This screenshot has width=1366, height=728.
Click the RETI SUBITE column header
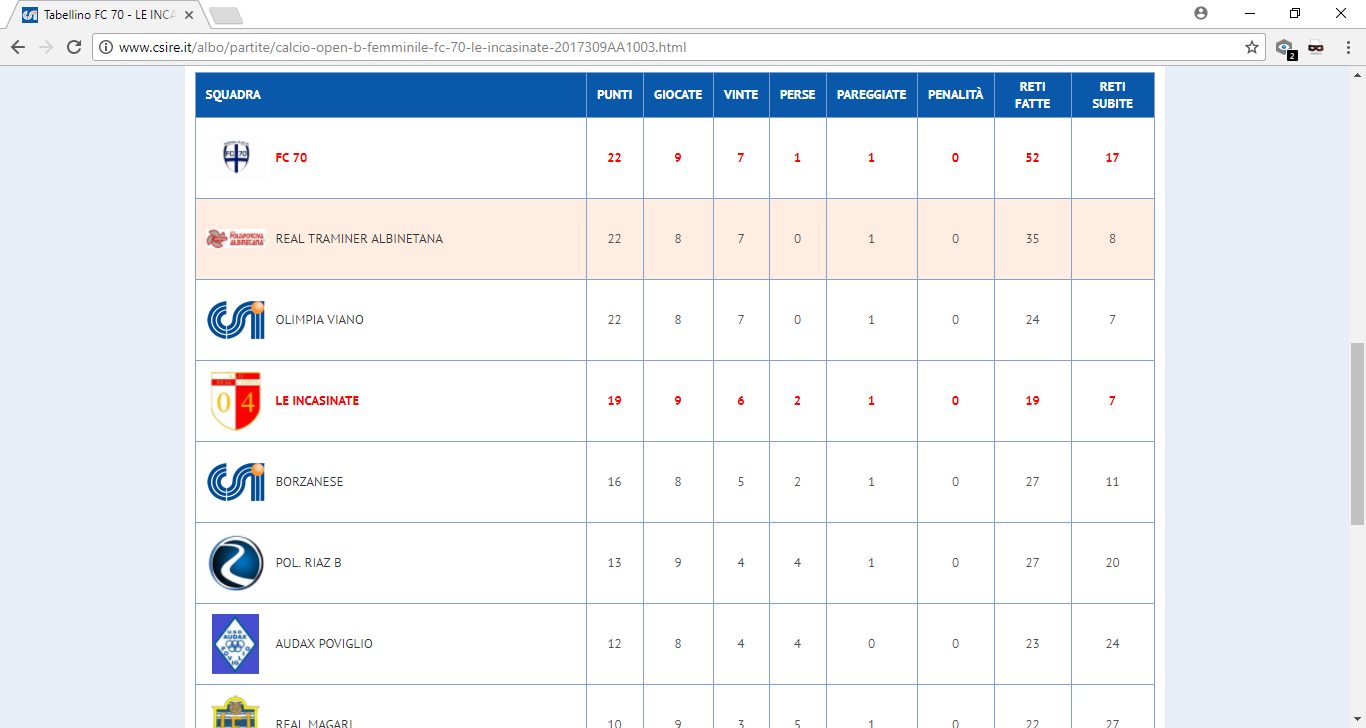[1112, 95]
